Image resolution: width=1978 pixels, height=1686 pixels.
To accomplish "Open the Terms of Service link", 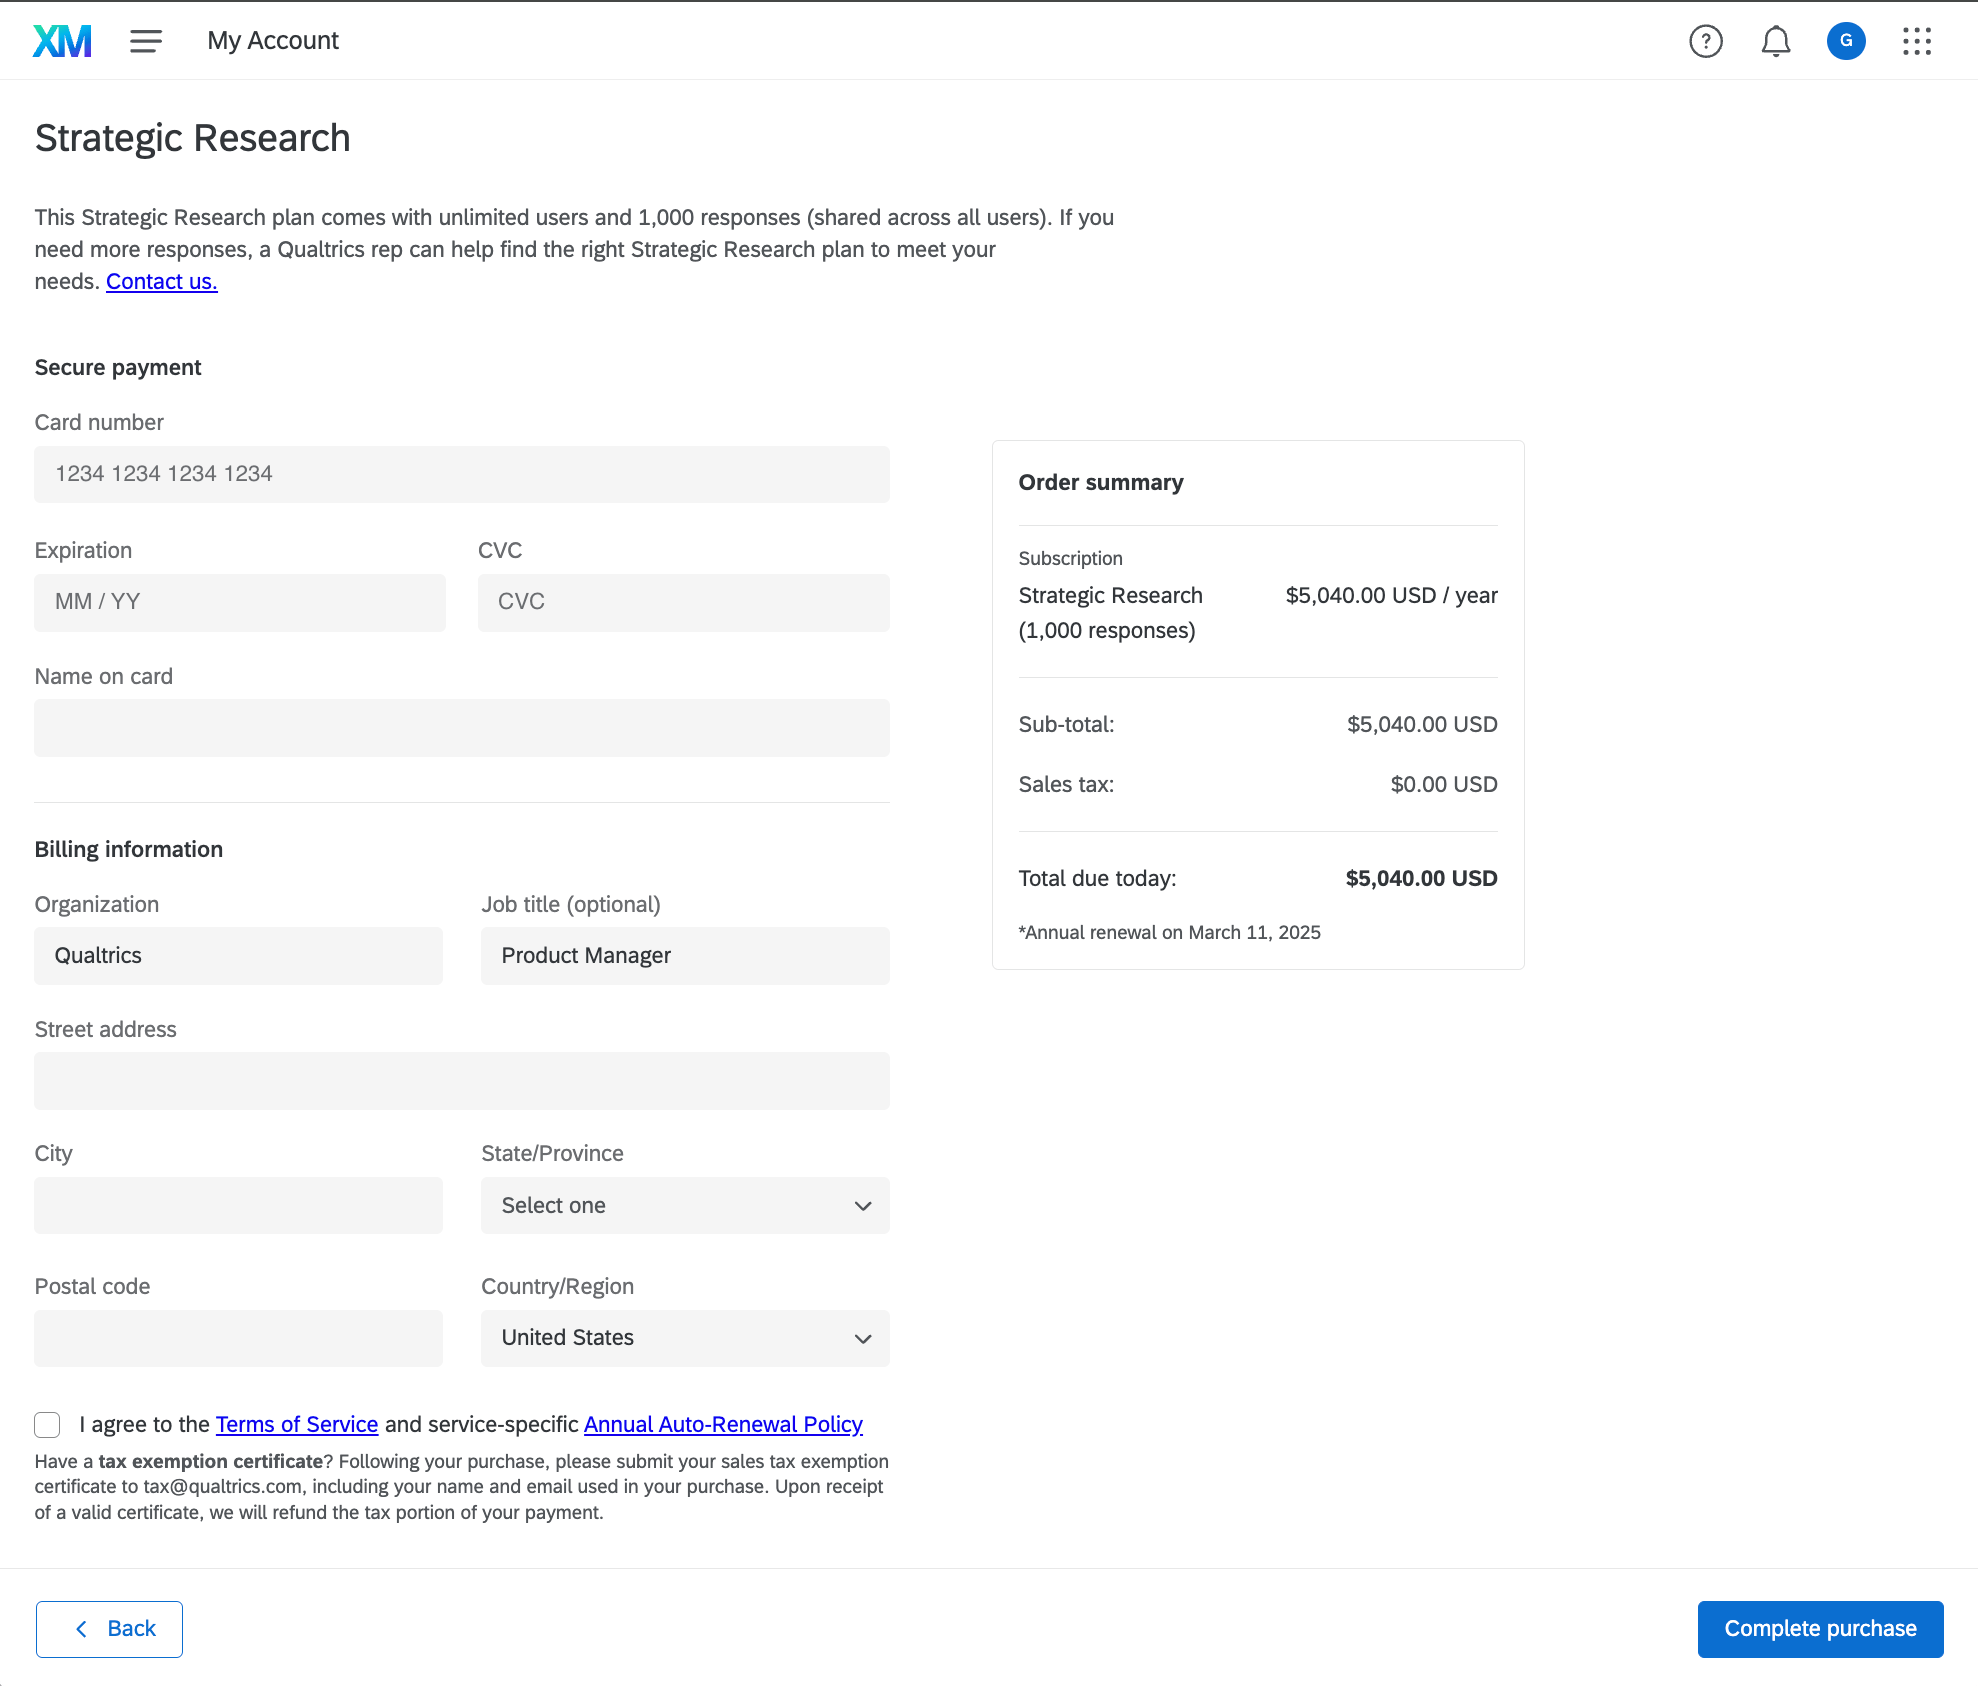I will (x=297, y=1425).
